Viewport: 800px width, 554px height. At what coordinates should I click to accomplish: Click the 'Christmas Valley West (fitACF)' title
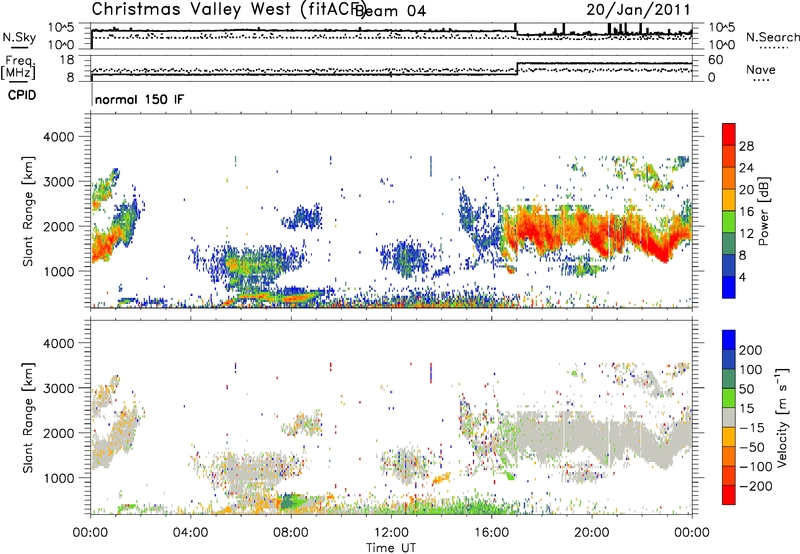tap(228, 10)
